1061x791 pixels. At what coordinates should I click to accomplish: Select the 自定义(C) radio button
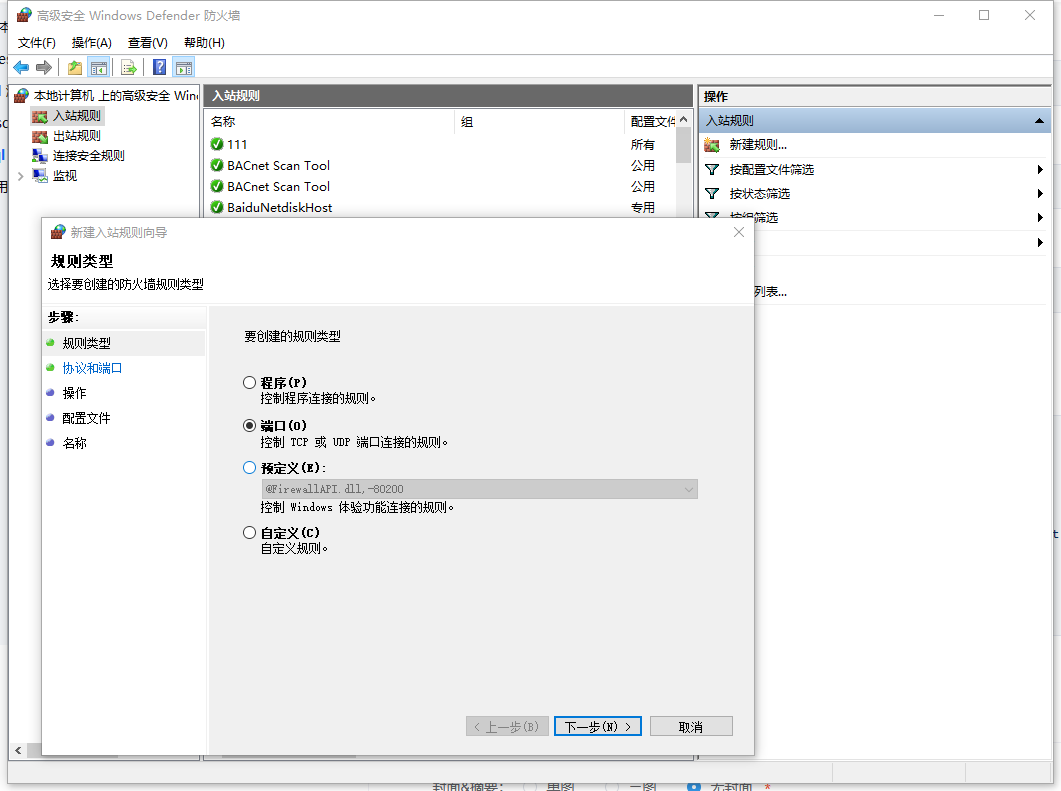coord(250,533)
